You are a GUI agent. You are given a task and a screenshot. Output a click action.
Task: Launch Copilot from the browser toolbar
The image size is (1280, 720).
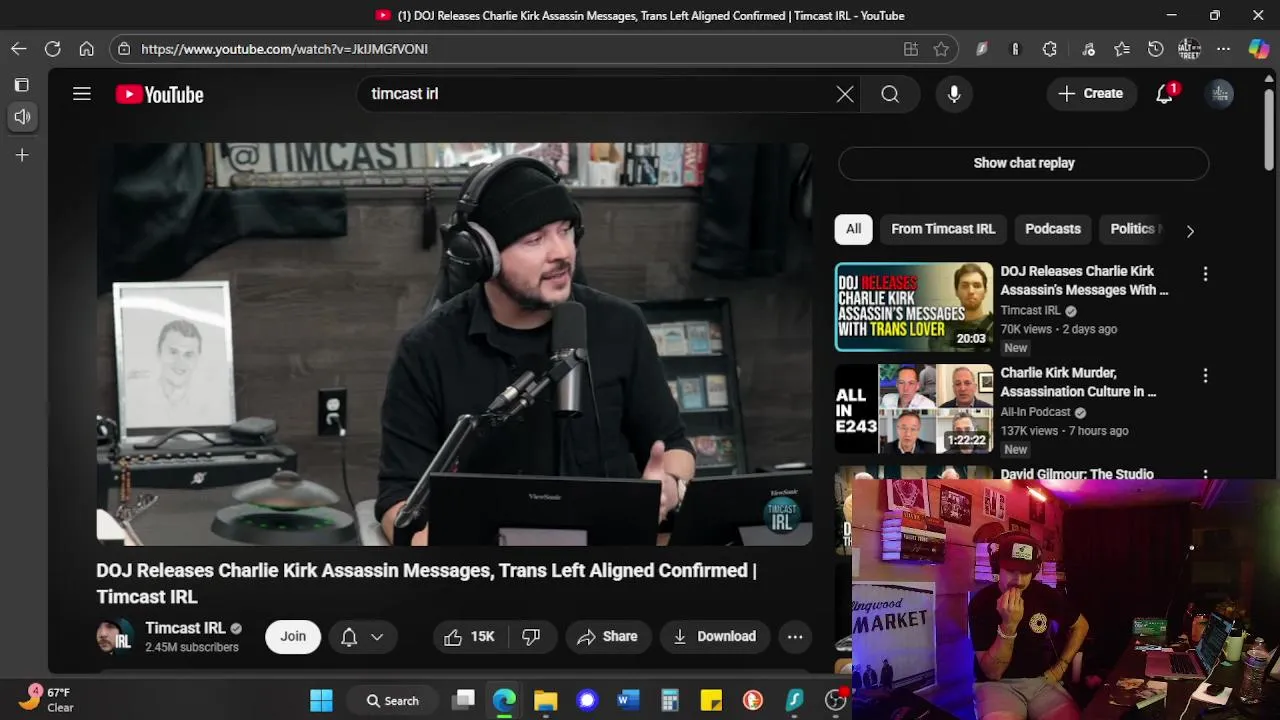pyautogui.click(x=1259, y=49)
